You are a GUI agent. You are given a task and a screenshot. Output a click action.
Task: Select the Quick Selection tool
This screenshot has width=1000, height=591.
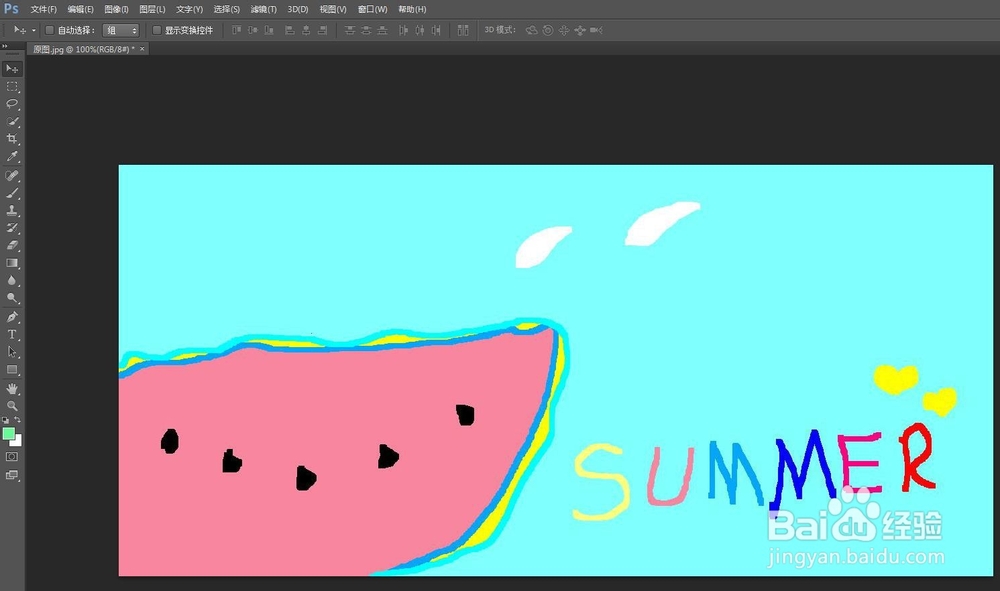coord(12,121)
